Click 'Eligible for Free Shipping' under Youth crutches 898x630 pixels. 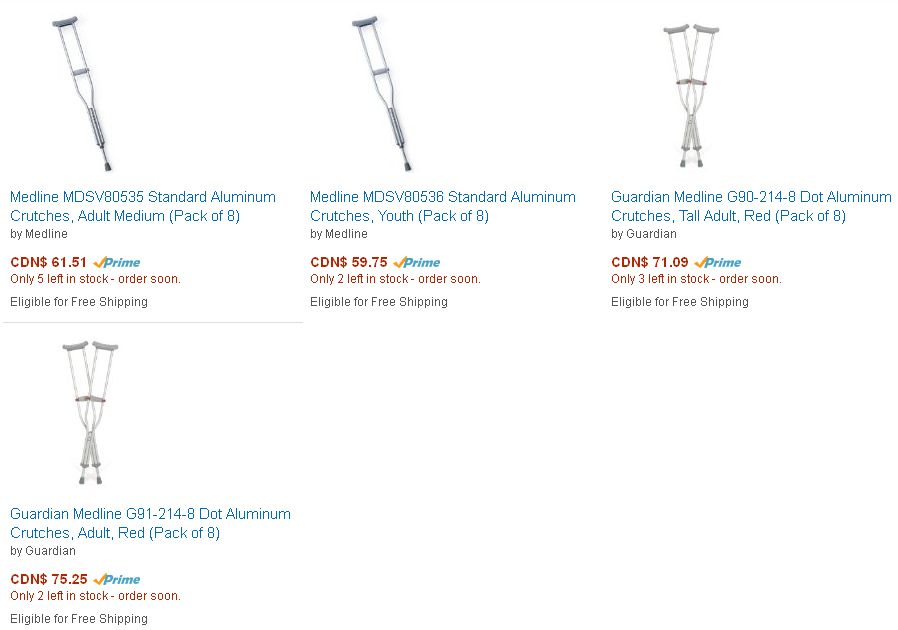coord(379,302)
